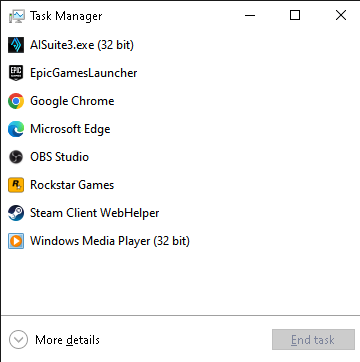Click the OBS Studio icon
Image resolution: width=360 pixels, height=362 pixels.
pyautogui.click(x=16, y=157)
